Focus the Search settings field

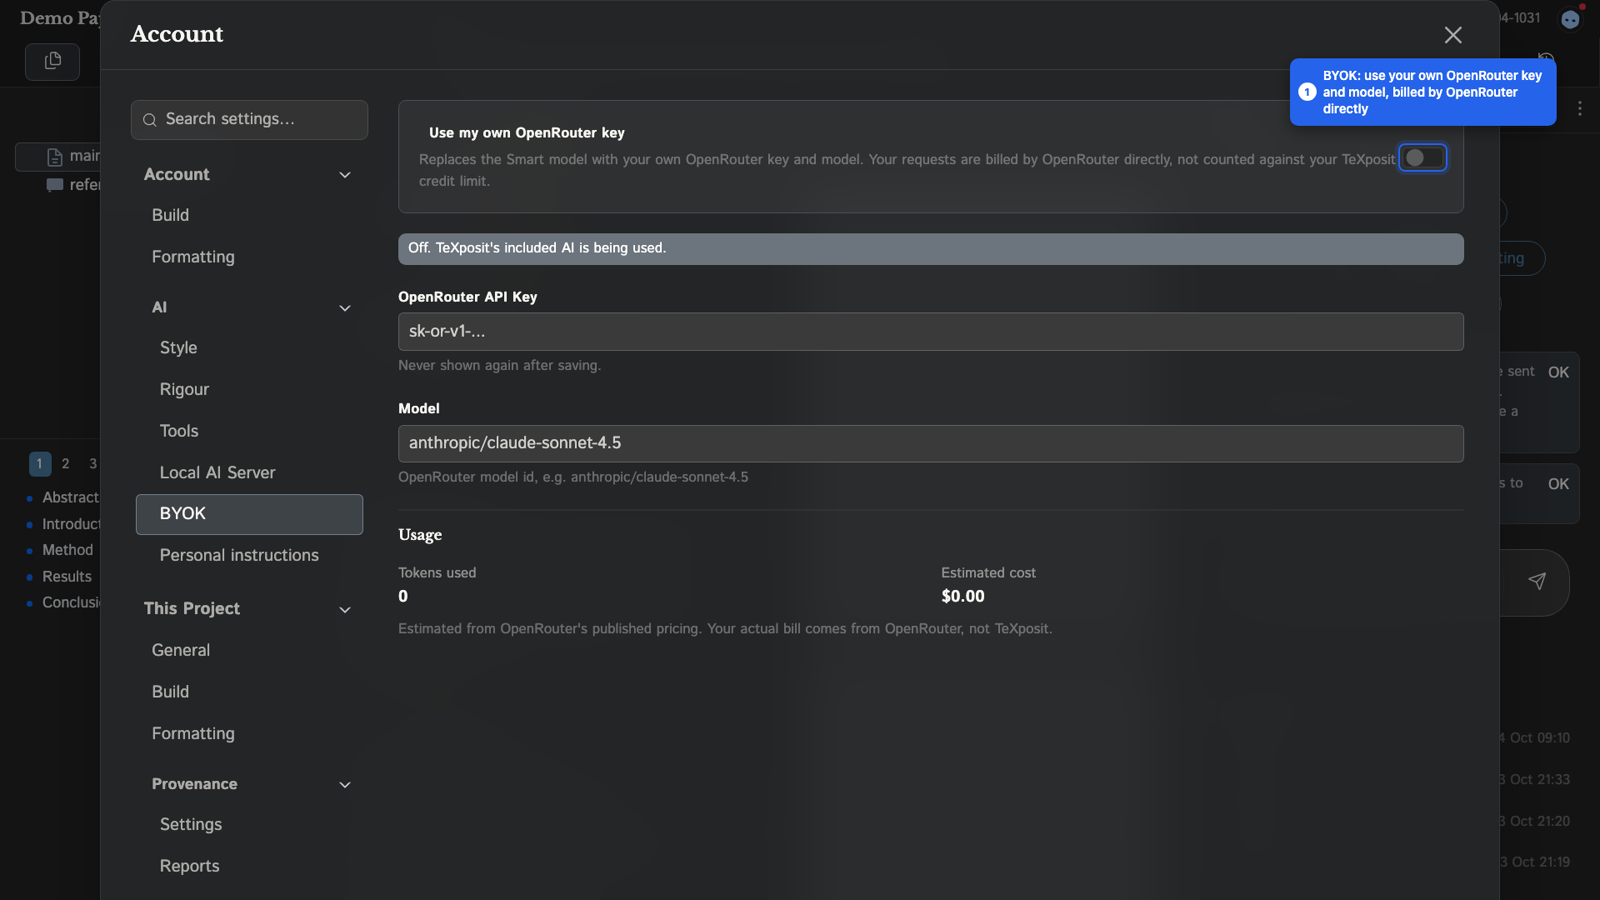(x=249, y=119)
